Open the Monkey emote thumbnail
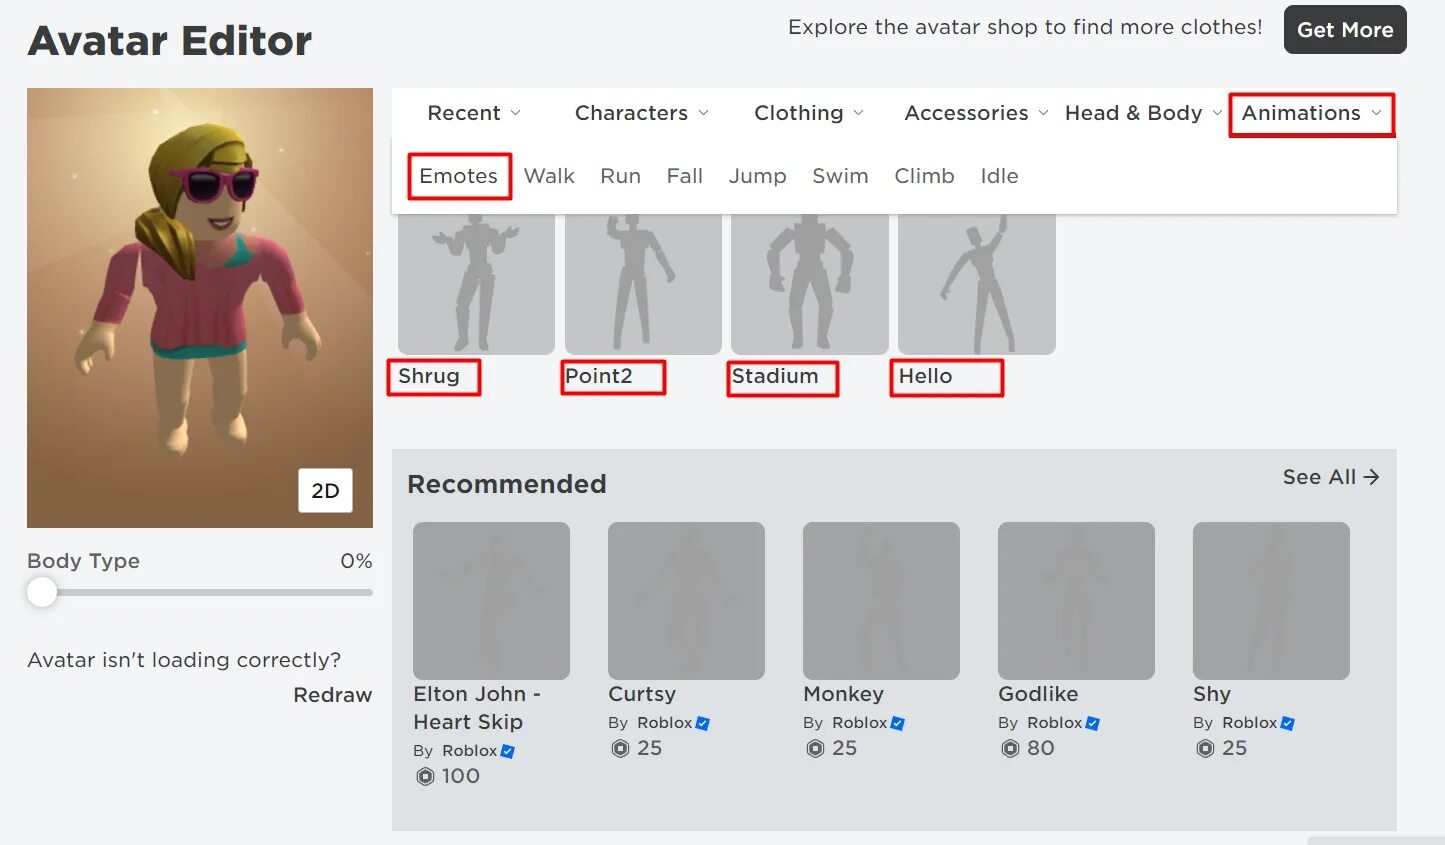1445x845 pixels. (881, 601)
